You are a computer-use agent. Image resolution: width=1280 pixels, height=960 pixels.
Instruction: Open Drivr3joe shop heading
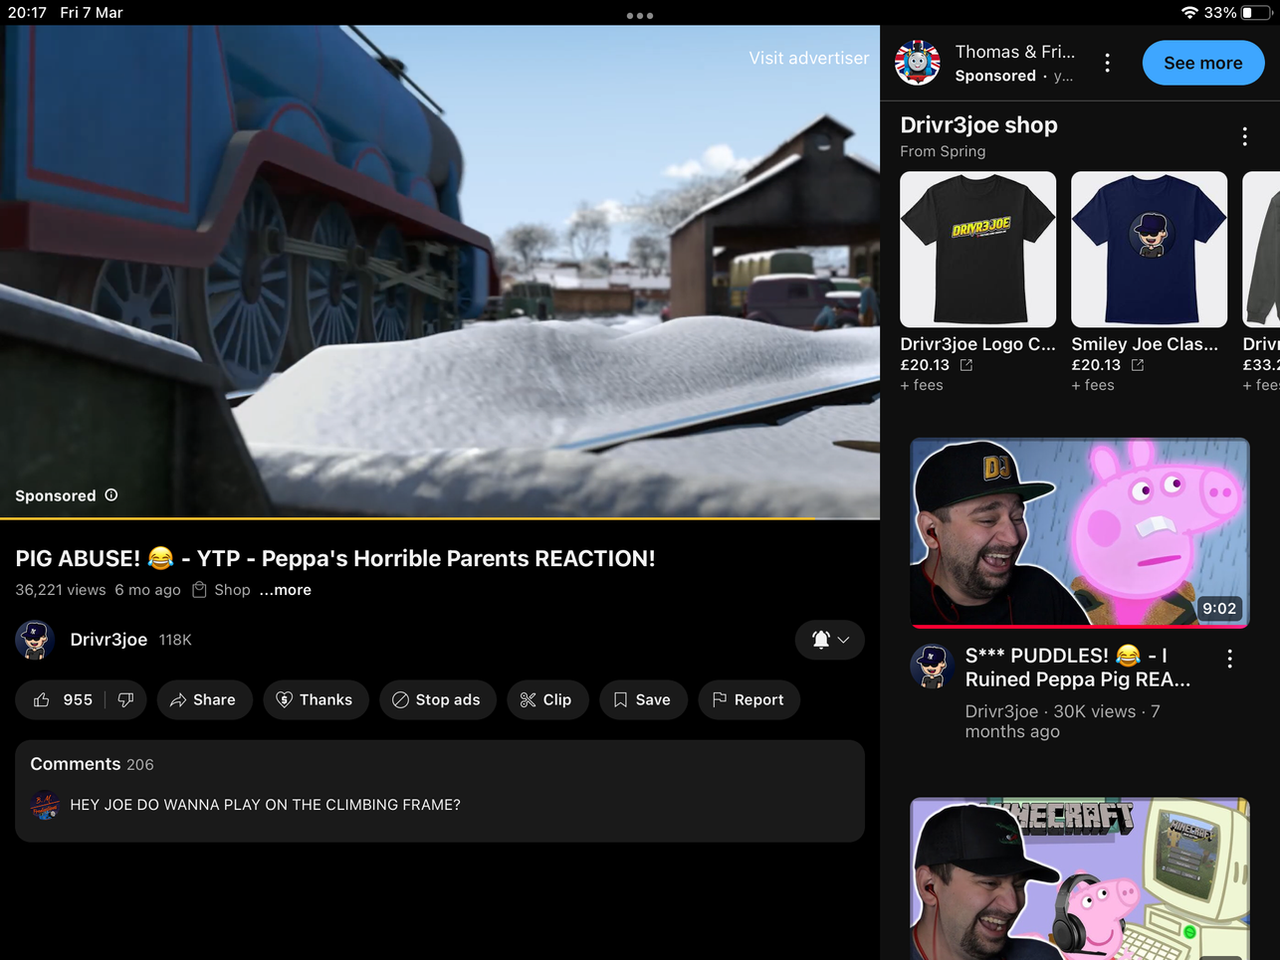click(x=979, y=125)
